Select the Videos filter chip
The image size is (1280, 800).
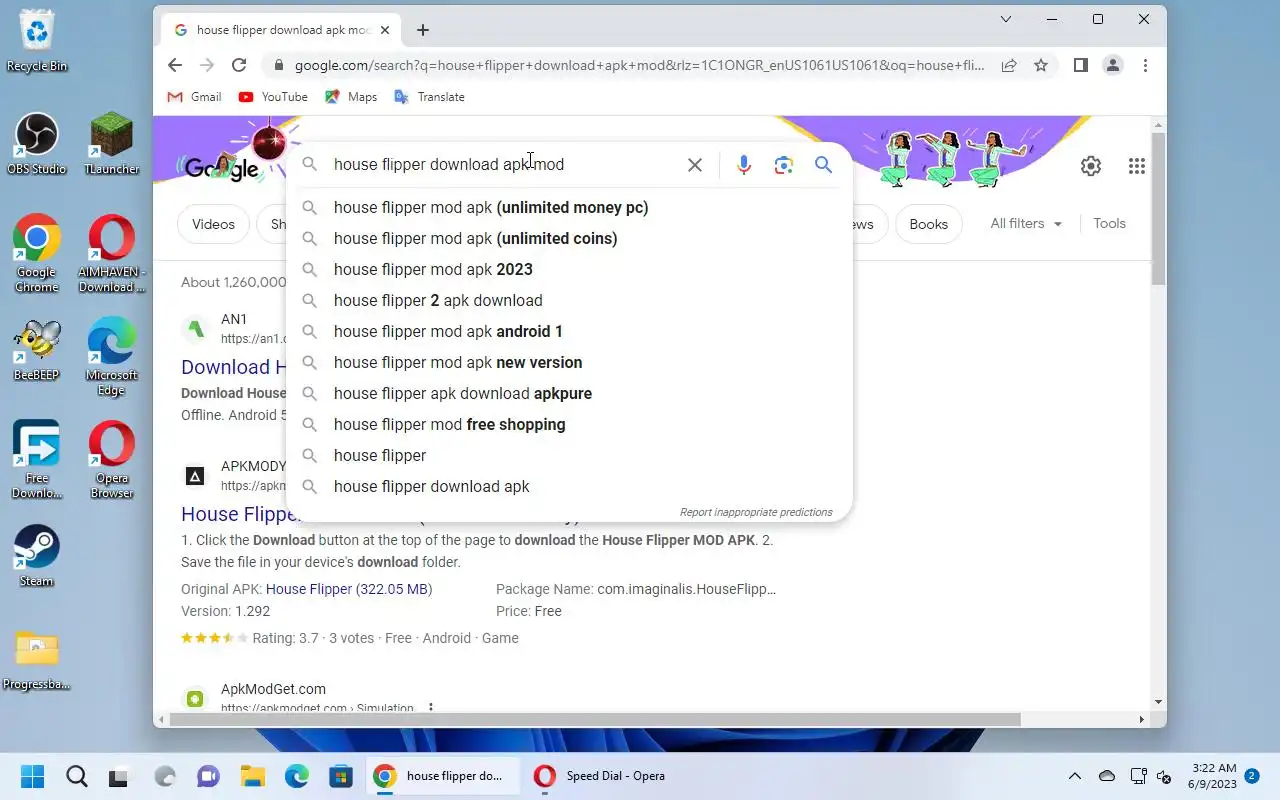[213, 224]
